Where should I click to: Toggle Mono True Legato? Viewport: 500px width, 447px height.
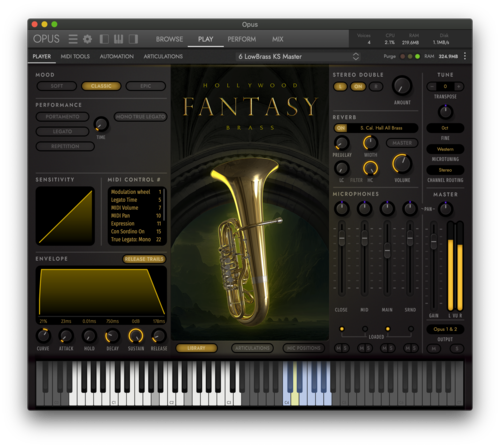[141, 117]
